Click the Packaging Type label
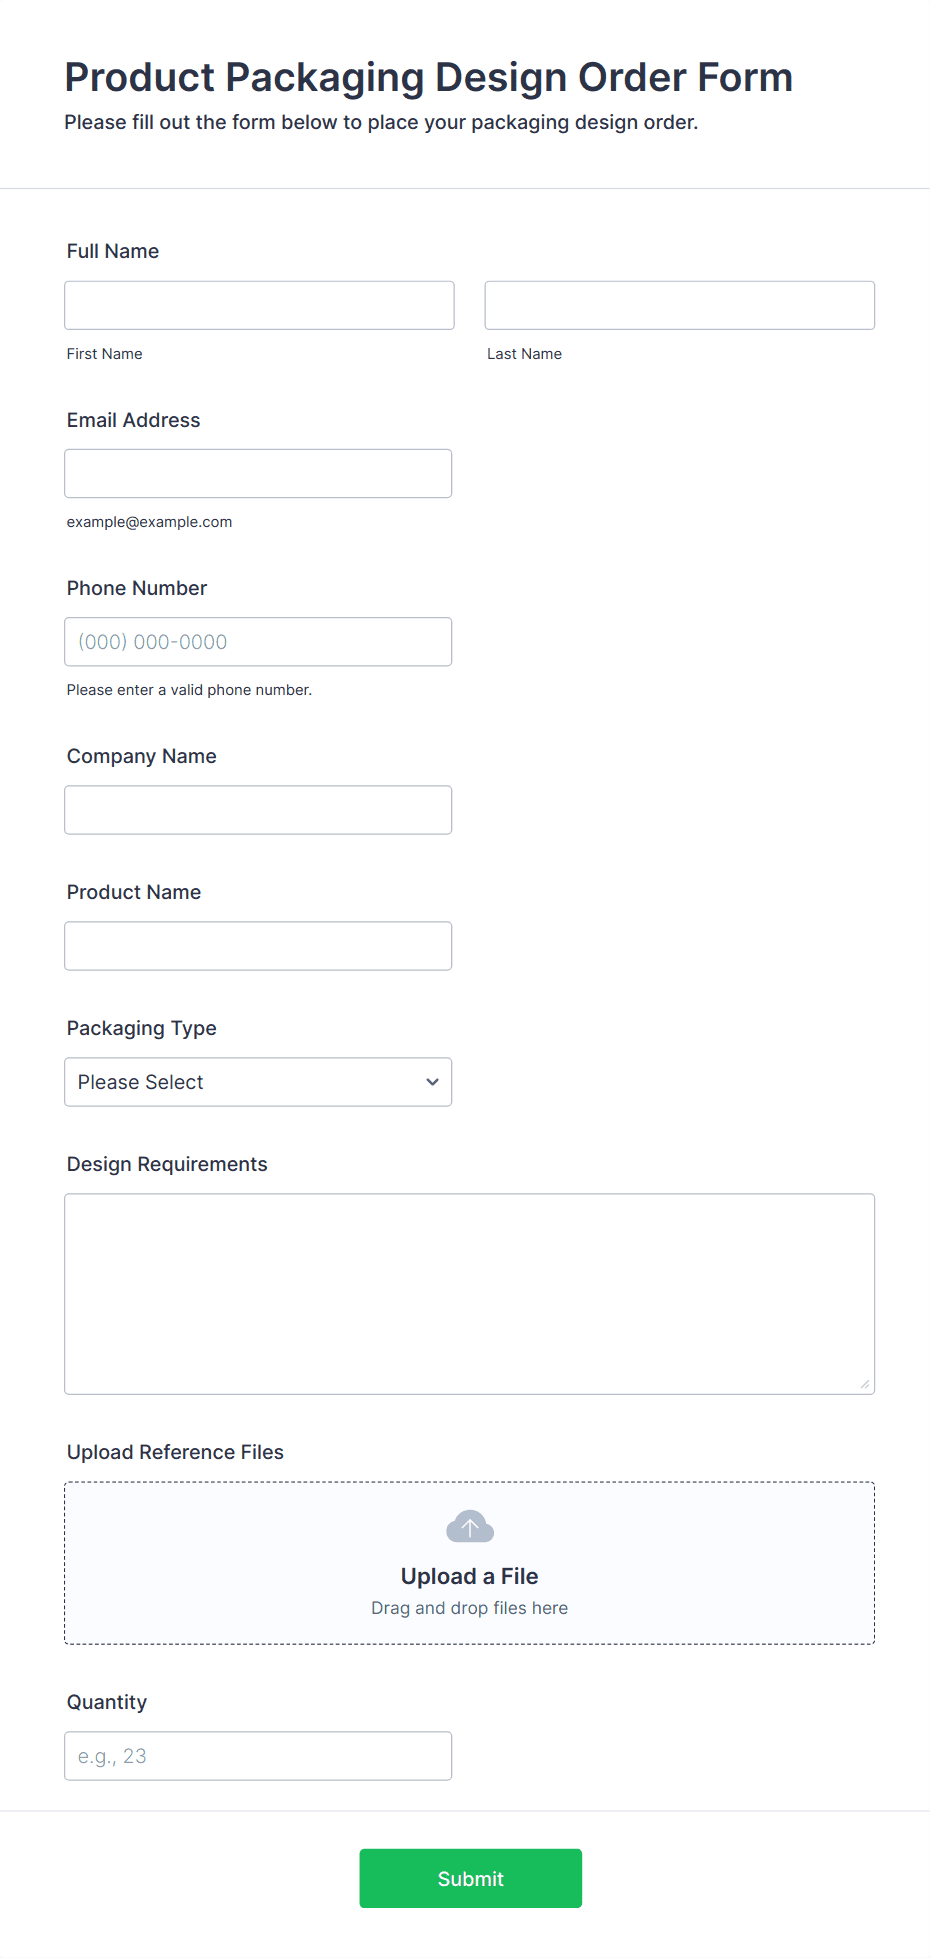930x1958 pixels. [x=141, y=1028]
